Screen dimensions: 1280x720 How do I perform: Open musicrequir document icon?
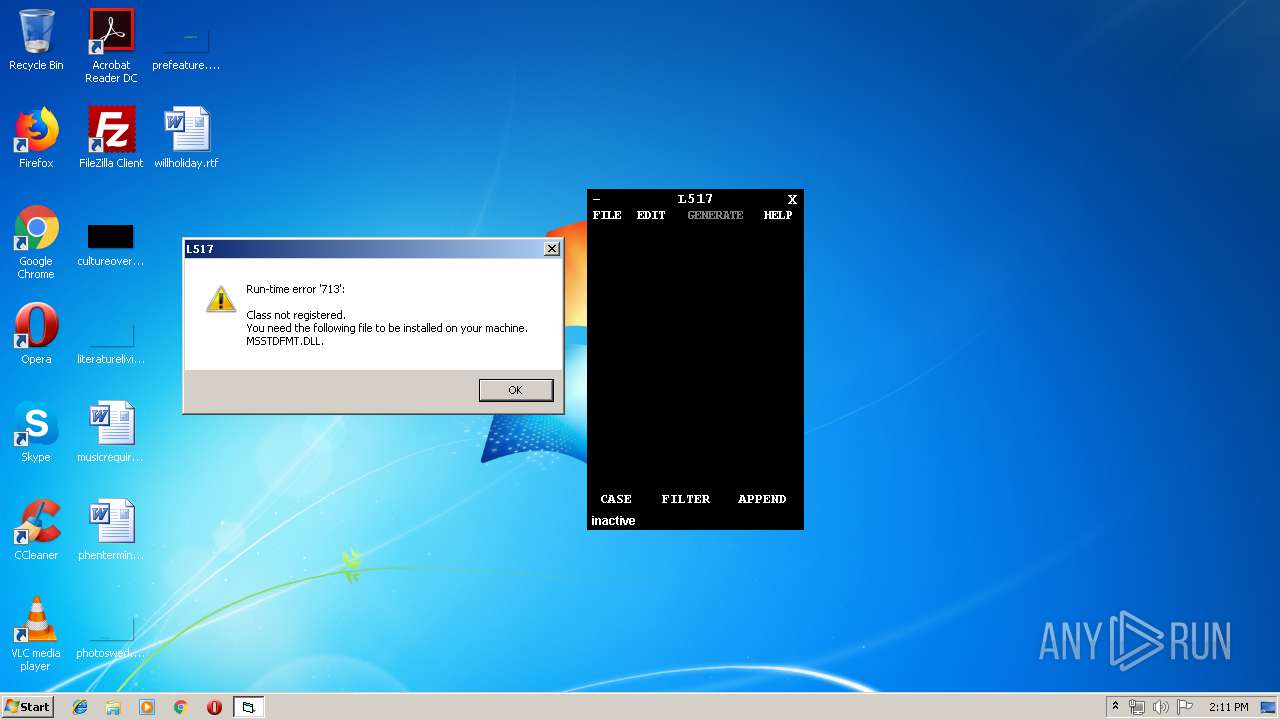(x=111, y=432)
